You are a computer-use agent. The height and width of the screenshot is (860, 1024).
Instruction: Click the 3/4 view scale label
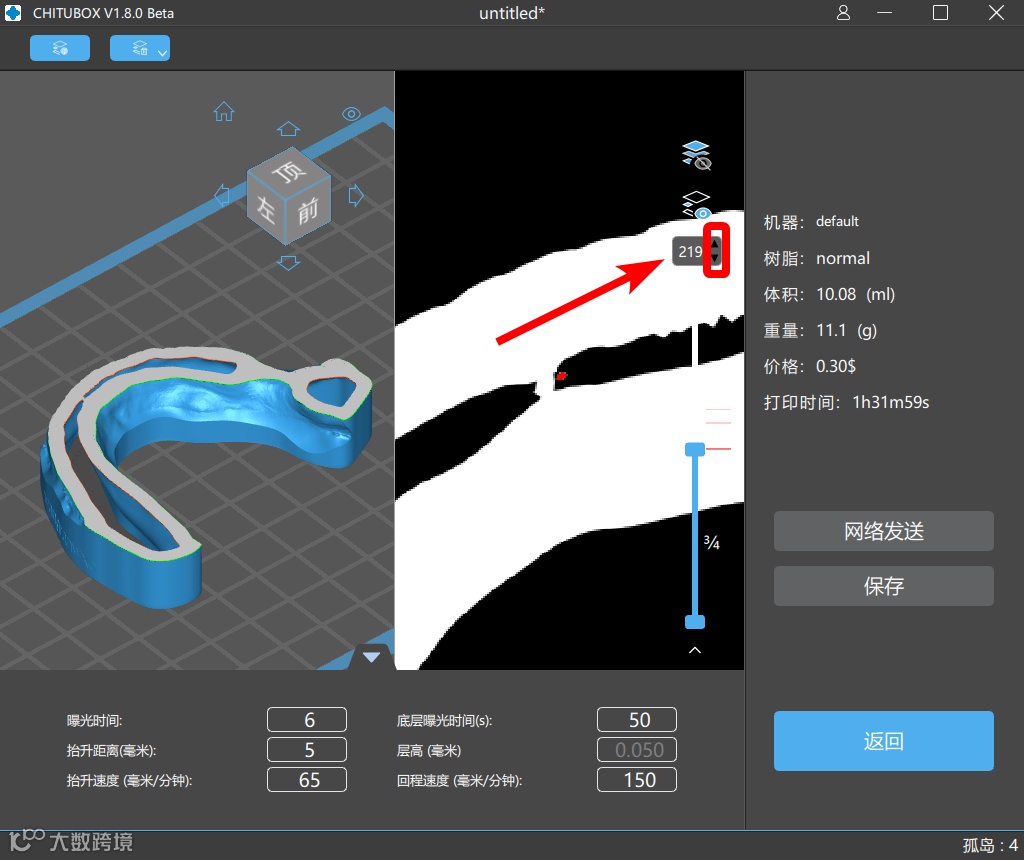point(712,543)
